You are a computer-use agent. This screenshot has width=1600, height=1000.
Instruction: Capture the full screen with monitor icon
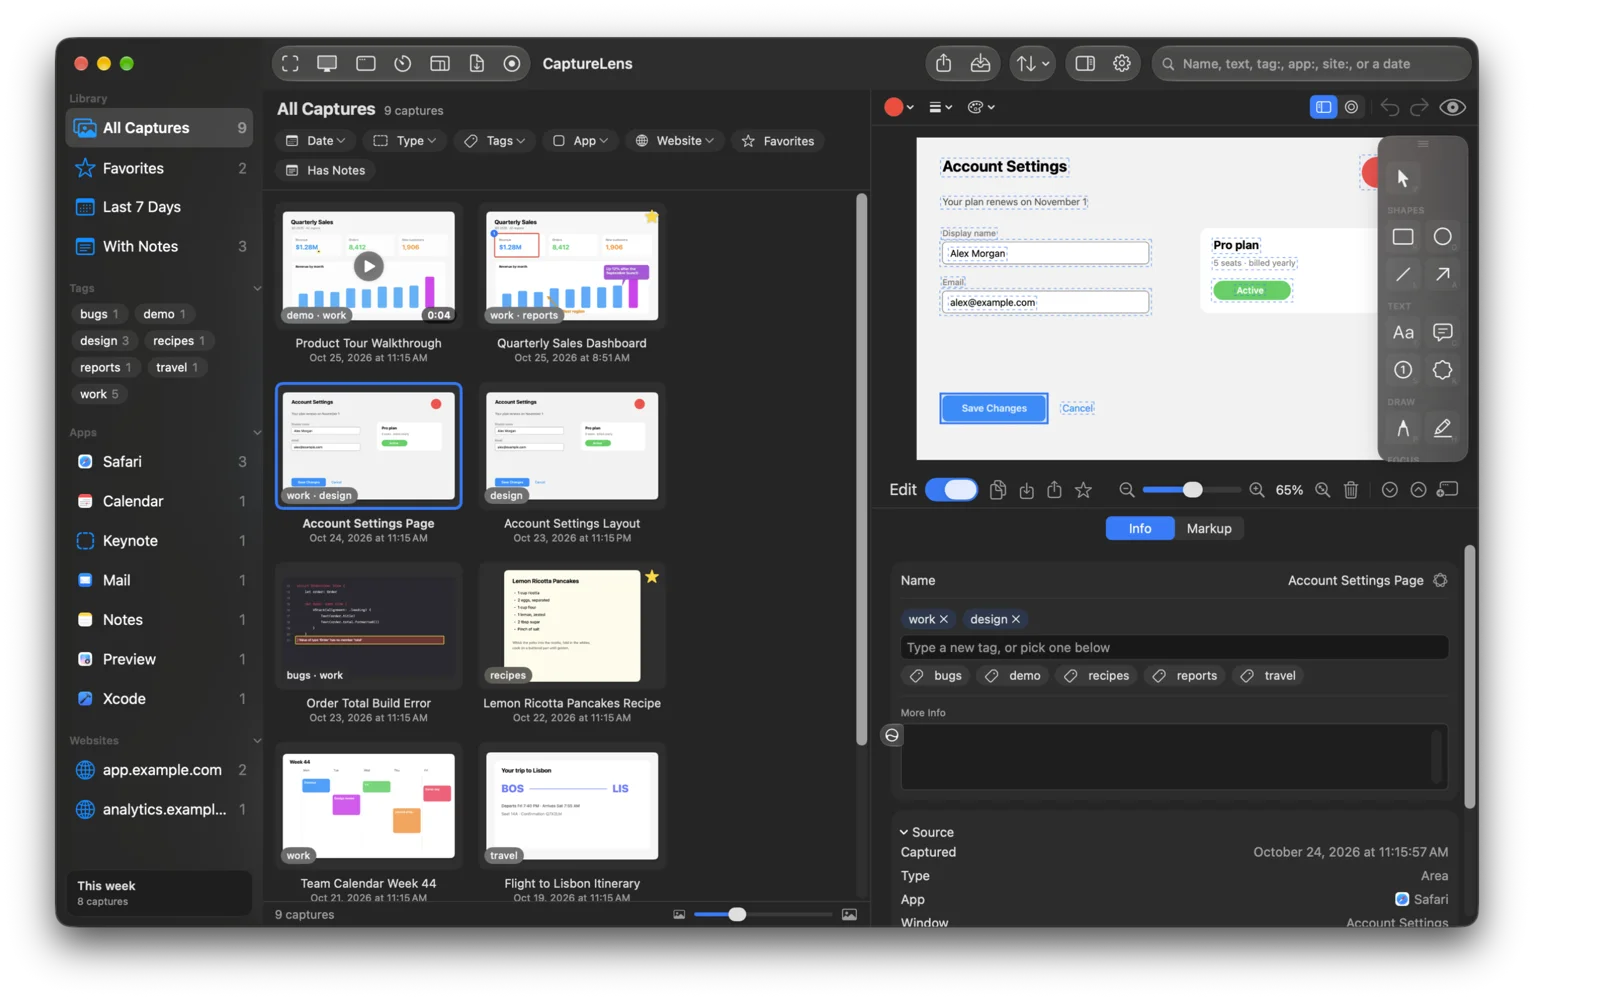point(327,64)
